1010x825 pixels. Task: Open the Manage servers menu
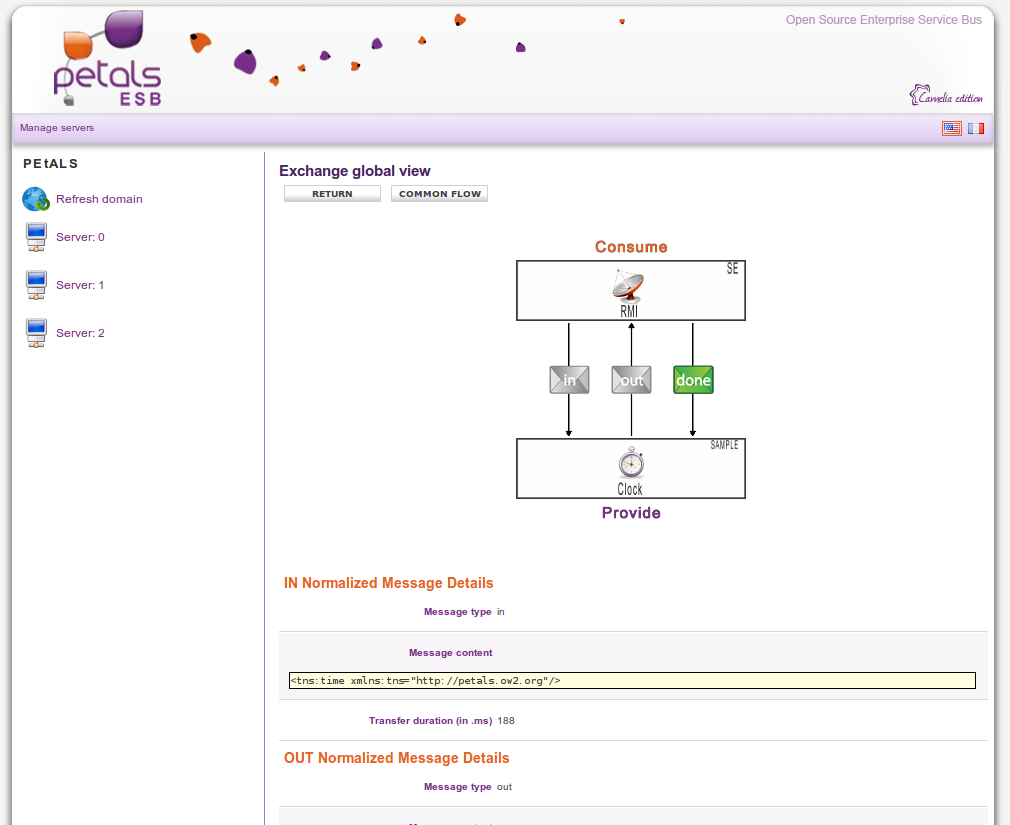57,128
